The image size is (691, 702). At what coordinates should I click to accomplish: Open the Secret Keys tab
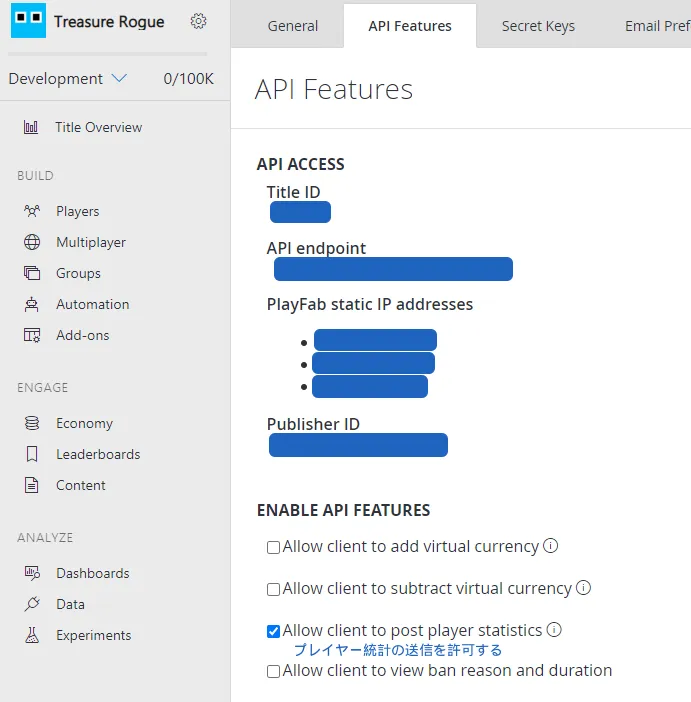point(538,26)
